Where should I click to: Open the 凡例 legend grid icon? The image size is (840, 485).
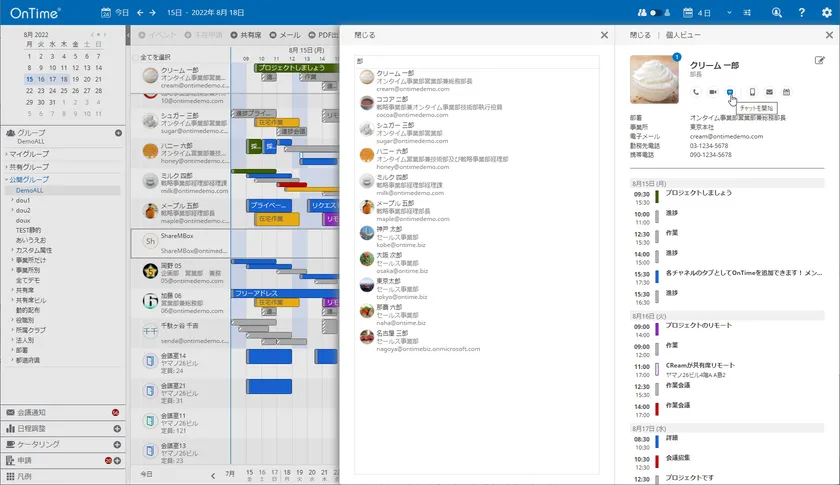[x=10, y=476]
